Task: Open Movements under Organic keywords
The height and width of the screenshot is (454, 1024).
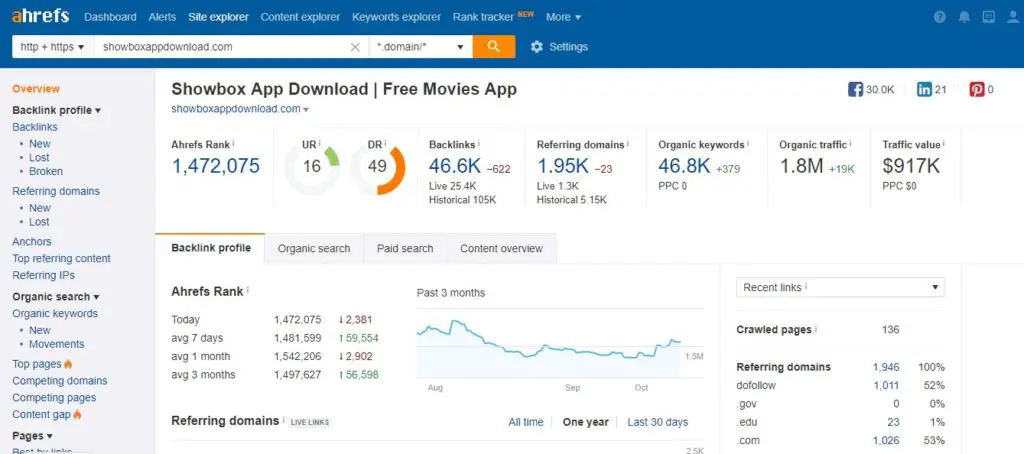Action: 57,344
